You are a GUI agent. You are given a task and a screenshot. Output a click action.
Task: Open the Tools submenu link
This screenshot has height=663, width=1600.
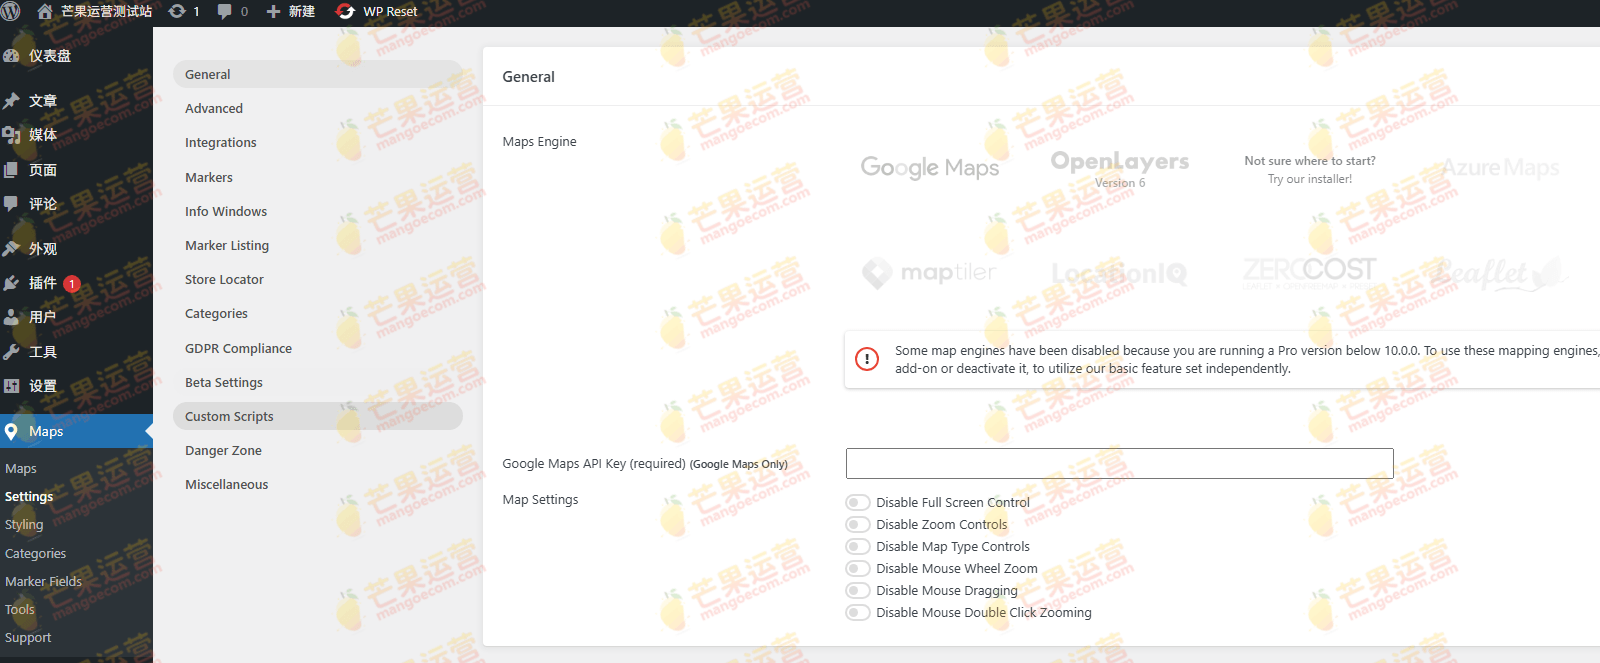tap(20, 609)
